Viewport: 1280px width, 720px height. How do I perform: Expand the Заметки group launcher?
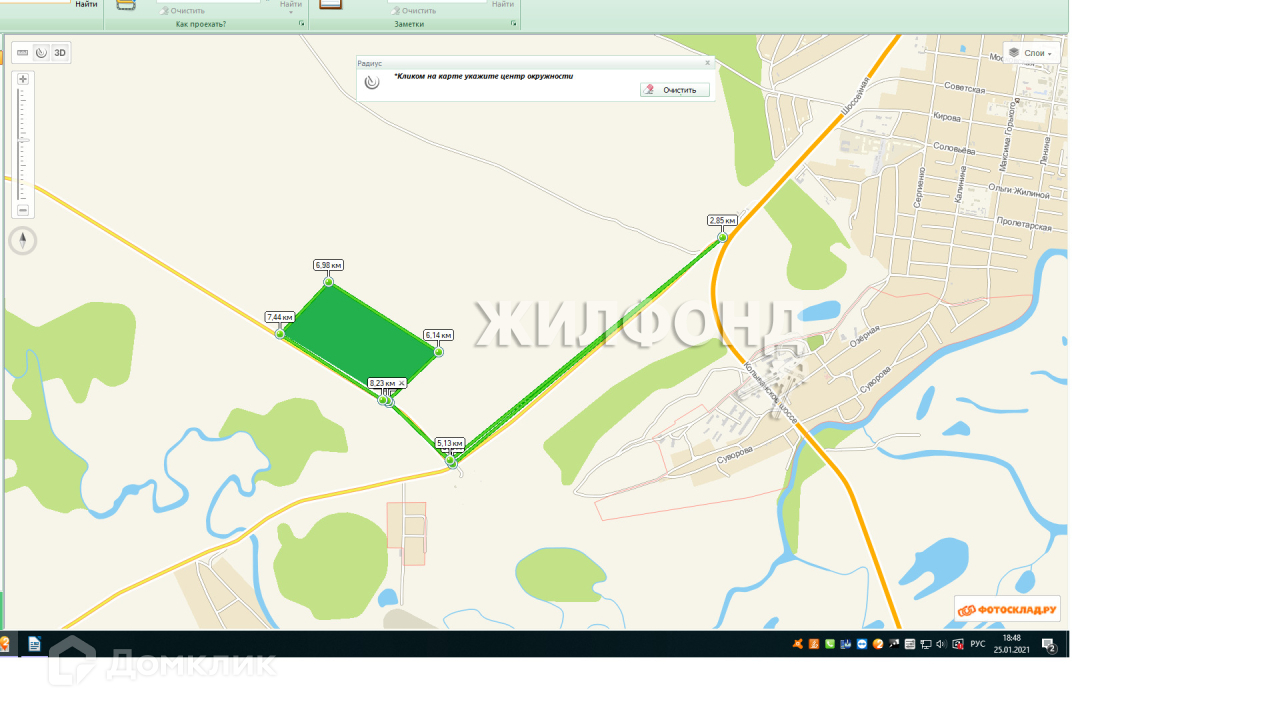[x=514, y=24]
